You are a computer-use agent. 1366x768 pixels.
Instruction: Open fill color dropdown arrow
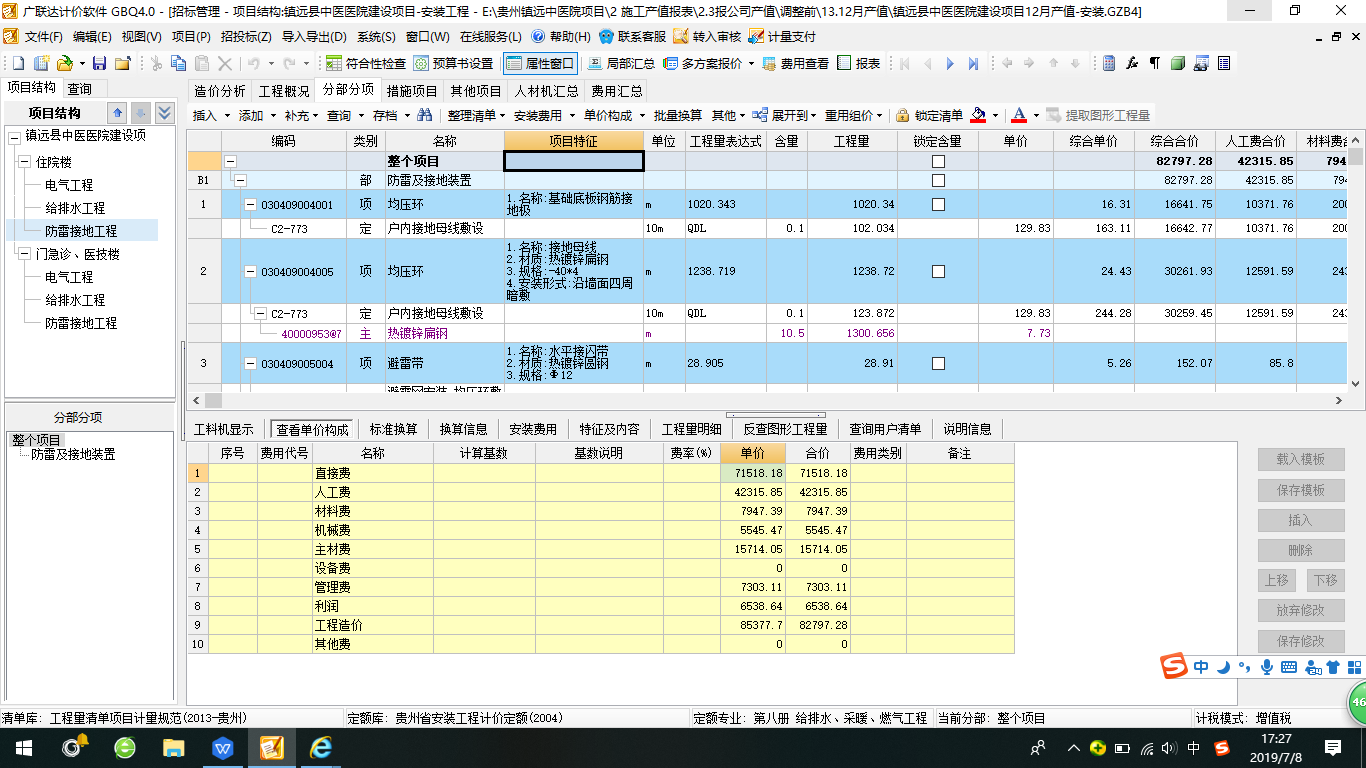click(x=996, y=116)
